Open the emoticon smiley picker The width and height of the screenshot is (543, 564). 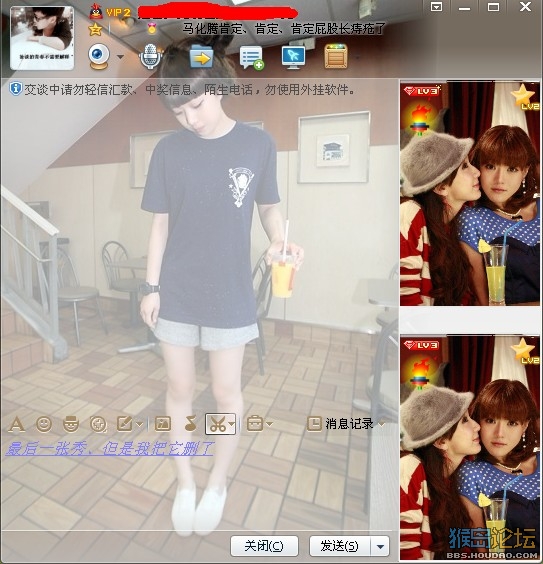(44, 424)
